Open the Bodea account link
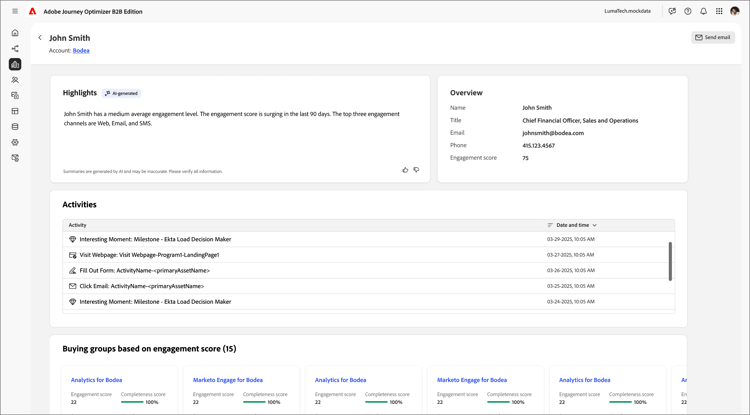This screenshot has width=750, height=415. (x=81, y=50)
